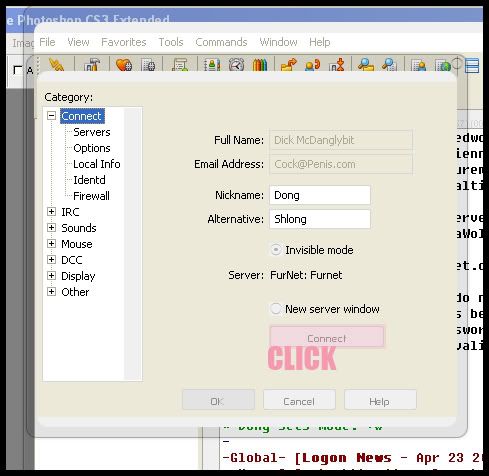This screenshot has height=476, width=489.
Task: Open the Favorites menu
Action: click(124, 42)
